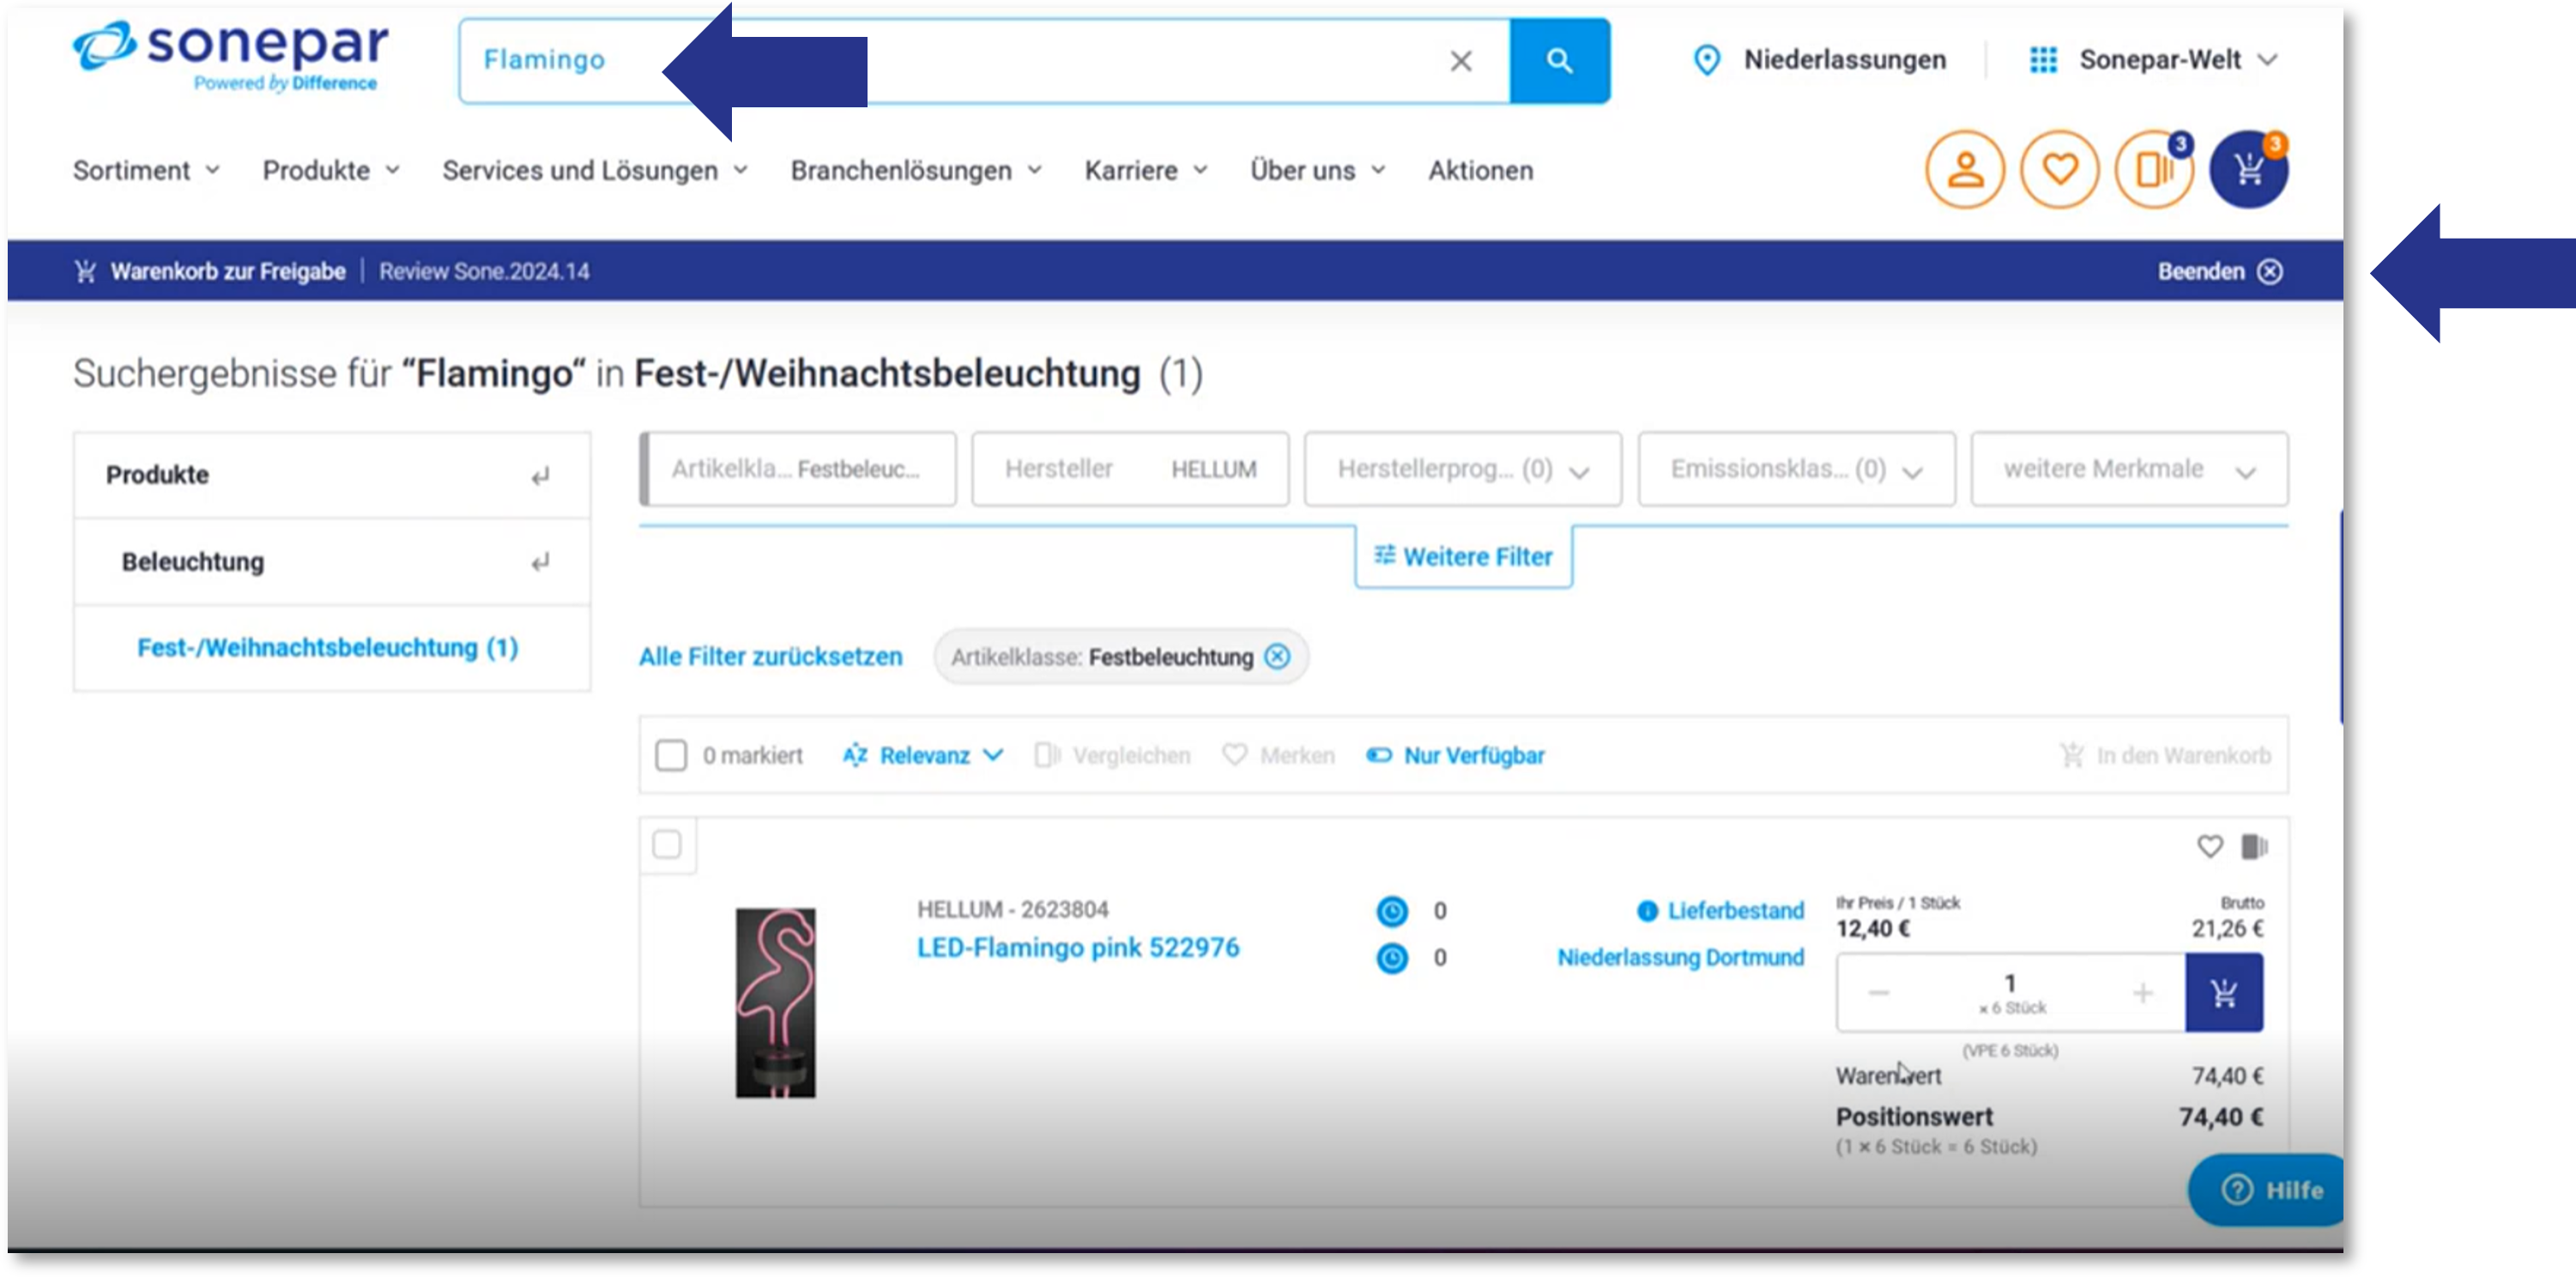This screenshot has height=1278, width=2576.
Task: Click the return arrow next to Beleuchtung
Action: [540, 562]
